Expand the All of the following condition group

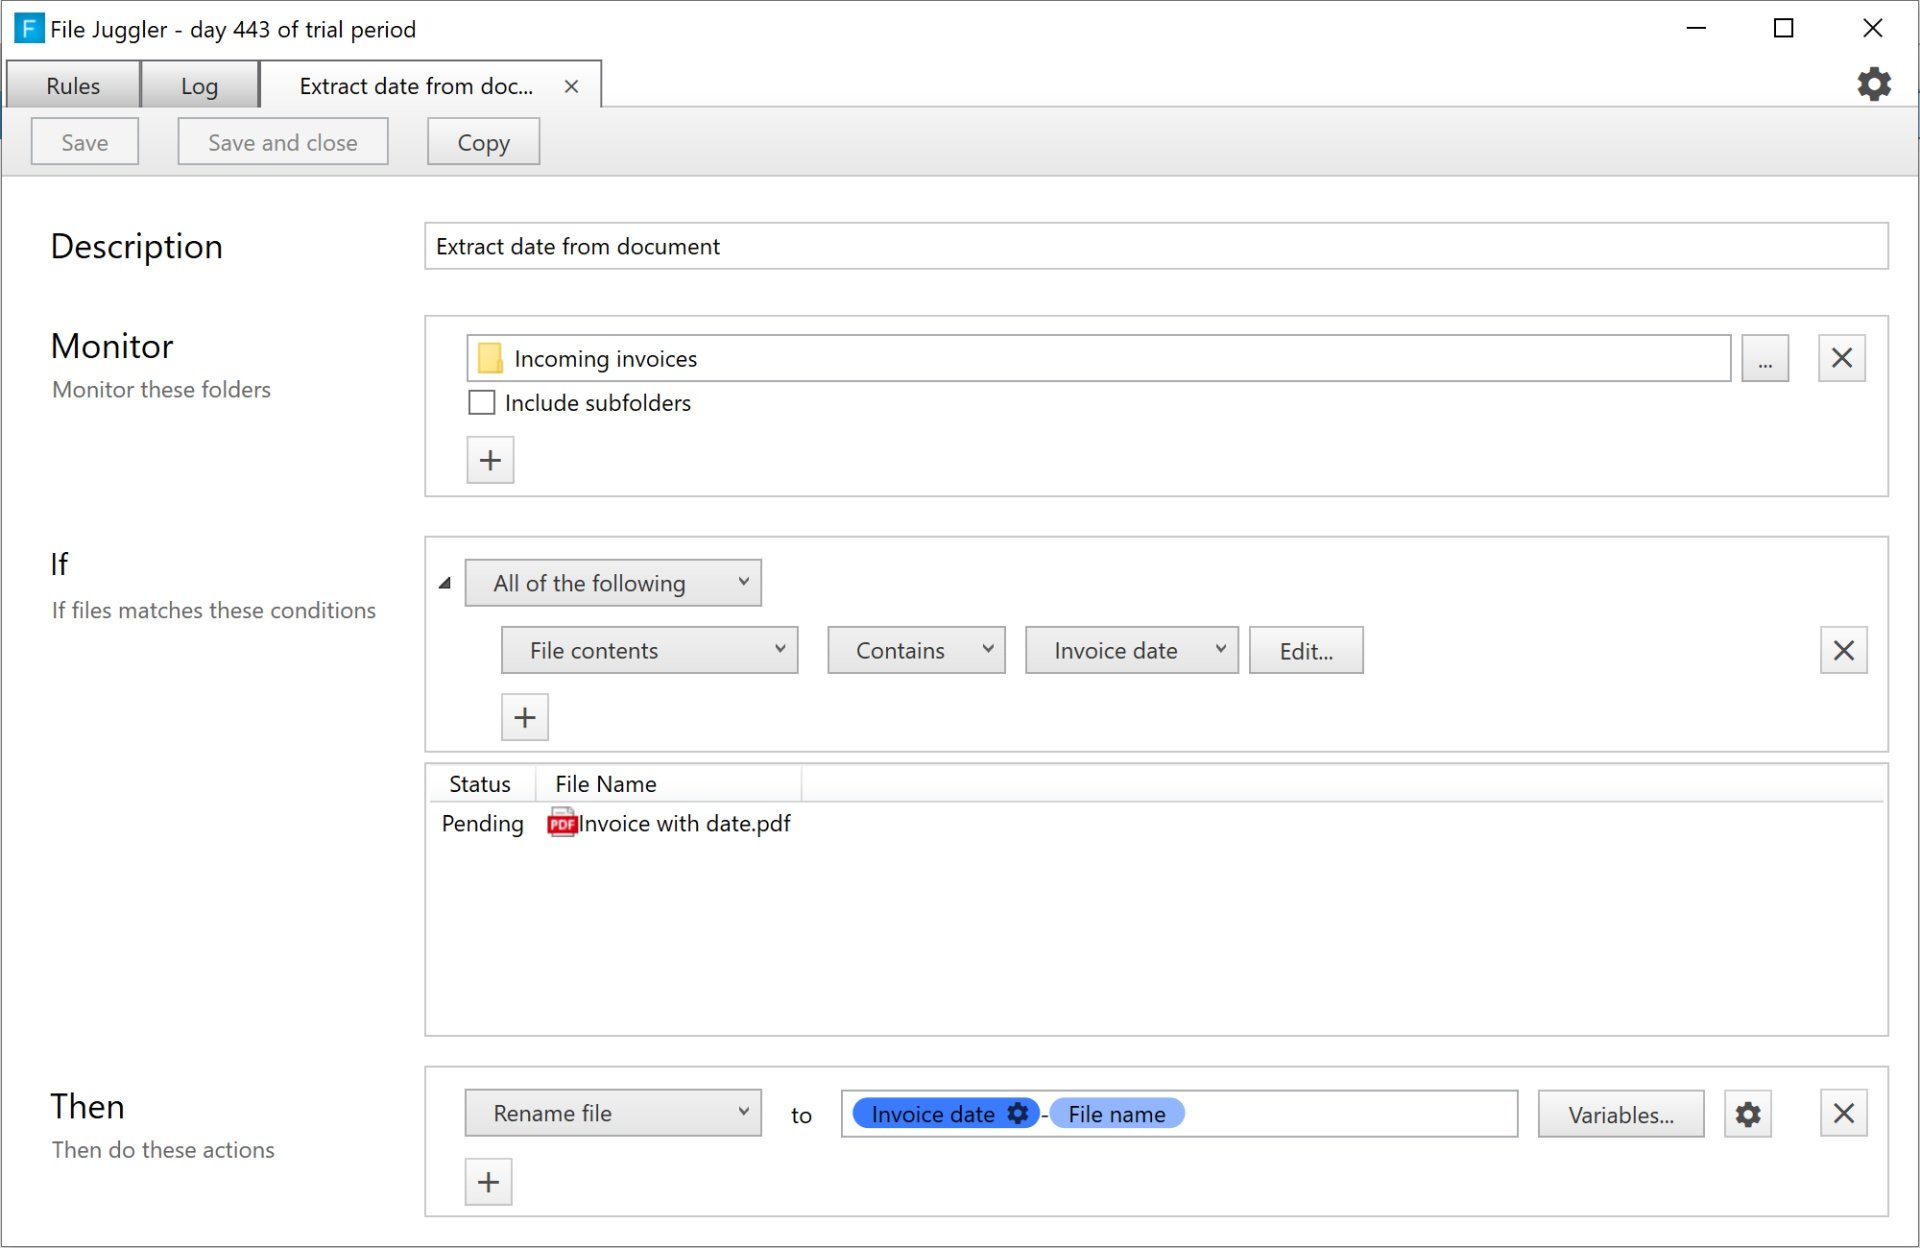(445, 583)
